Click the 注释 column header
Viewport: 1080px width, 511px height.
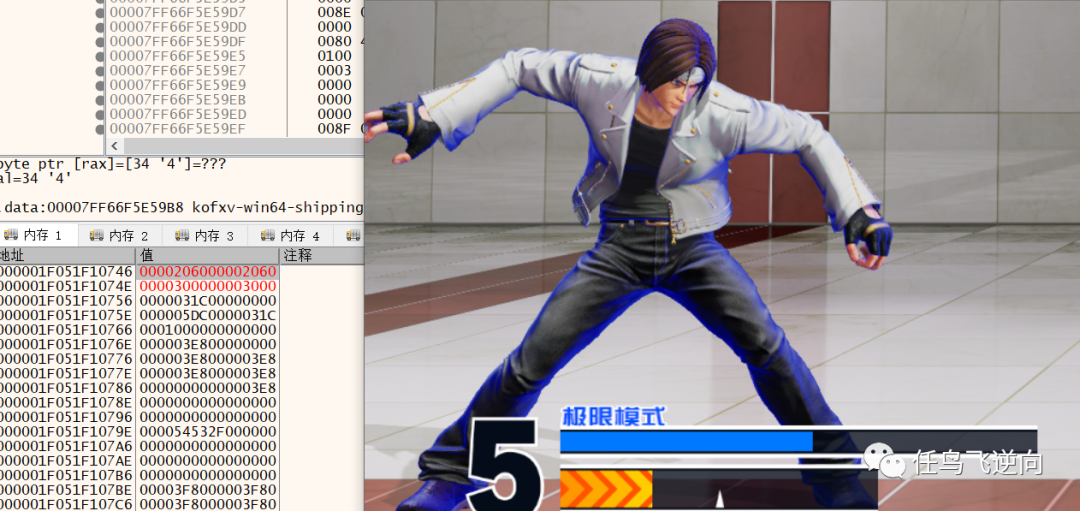point(322,256)
